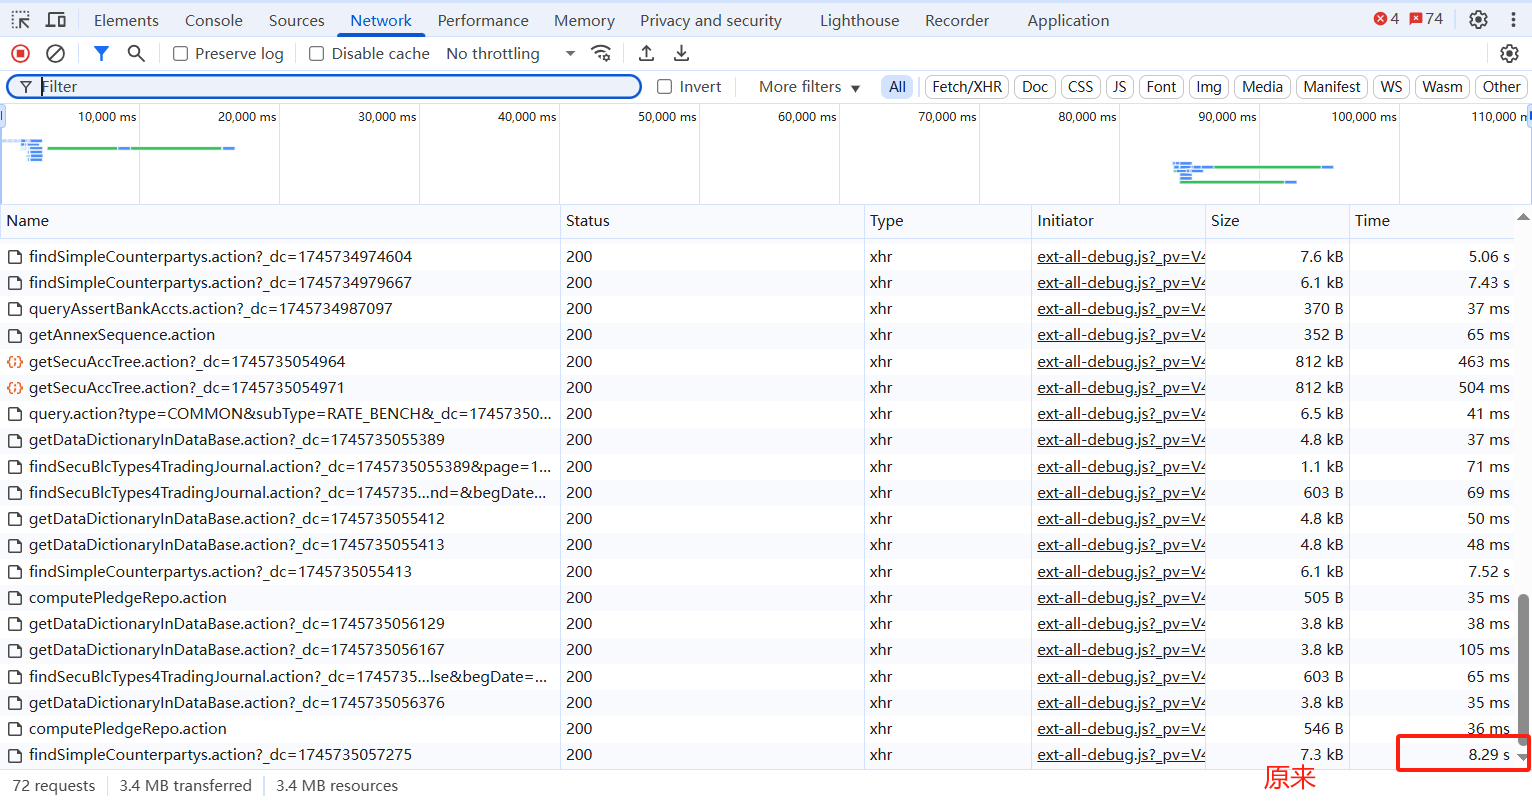The width and height of the screenshot is (1532, 801).
Task: Show the 4 errors indicator
Action: 1386,19
